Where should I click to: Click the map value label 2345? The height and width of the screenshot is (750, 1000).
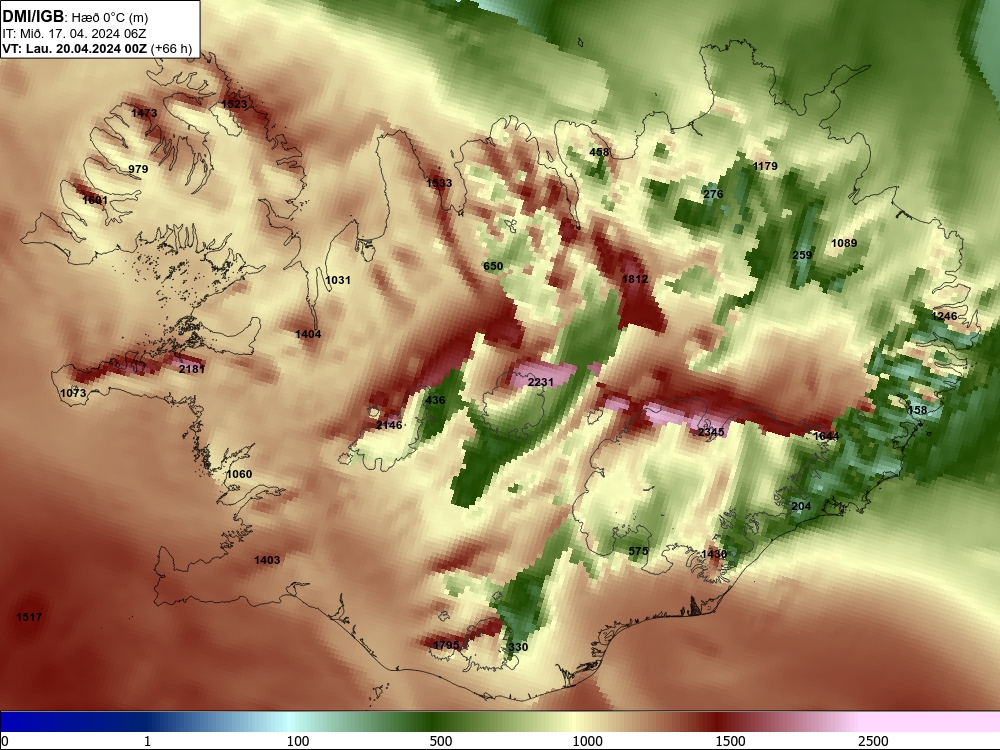(710, 432)
